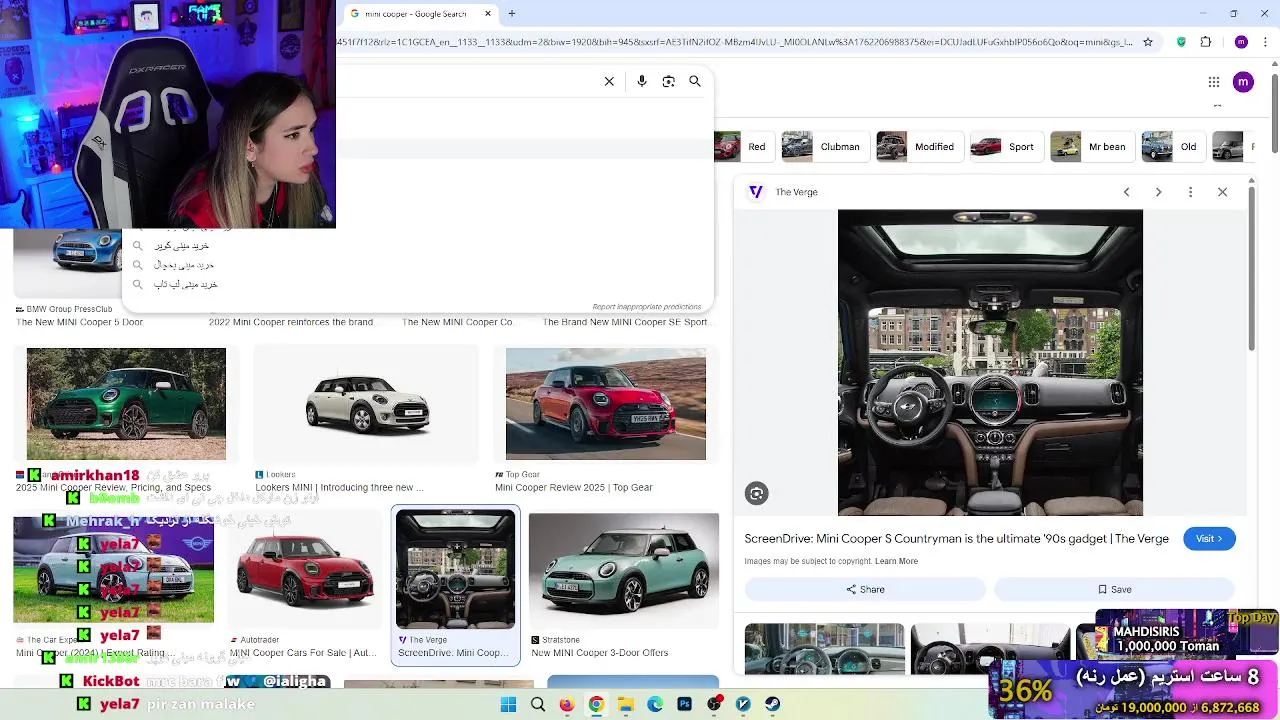Show the next image in the preview panel
The image size is (1280, 720).
click(1158, 192)
